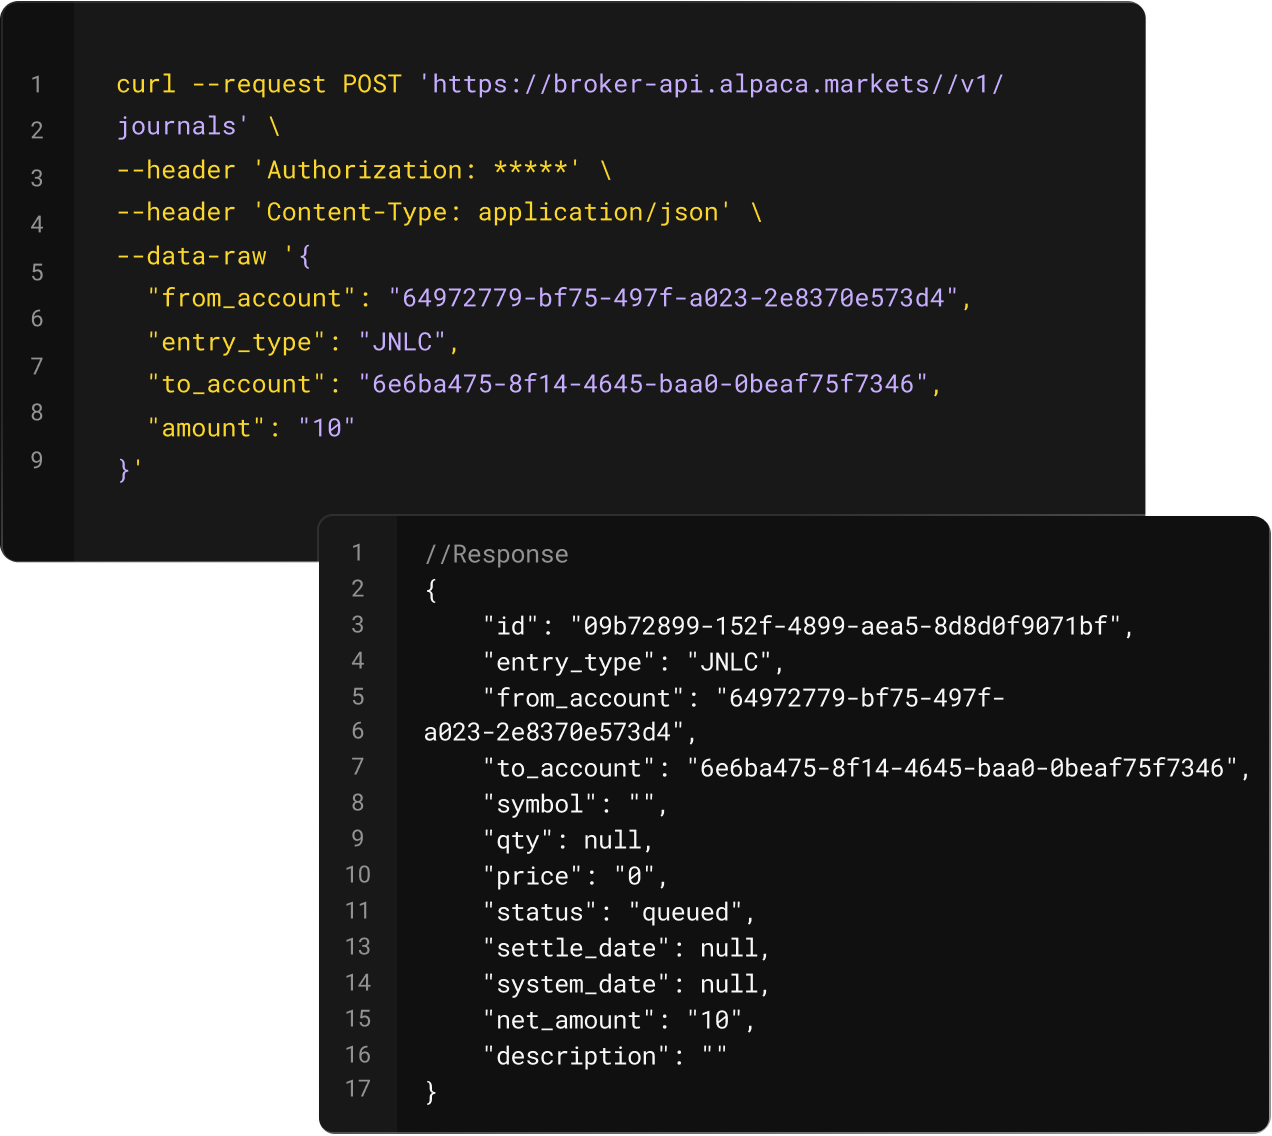Click line number 17 in the response gutter
This screenshot has width=1272, height=1136.
coord(358,1089)
